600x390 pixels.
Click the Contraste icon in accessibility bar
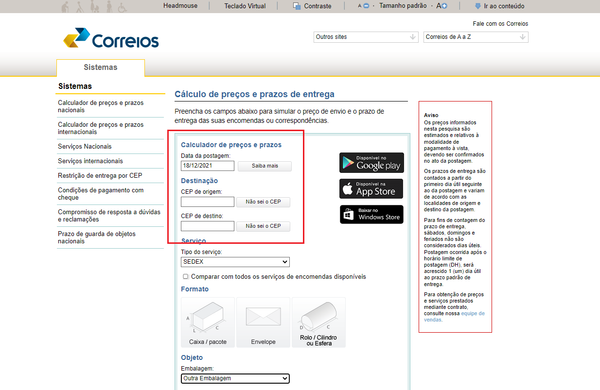[x=297, y=6]
